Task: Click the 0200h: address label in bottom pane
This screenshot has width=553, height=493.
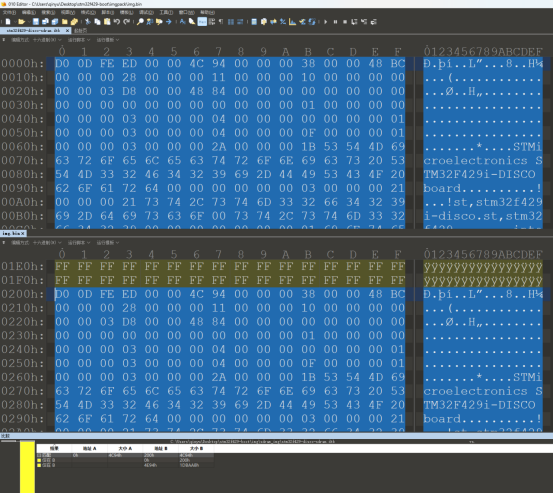Action: (x=23, y=294)
